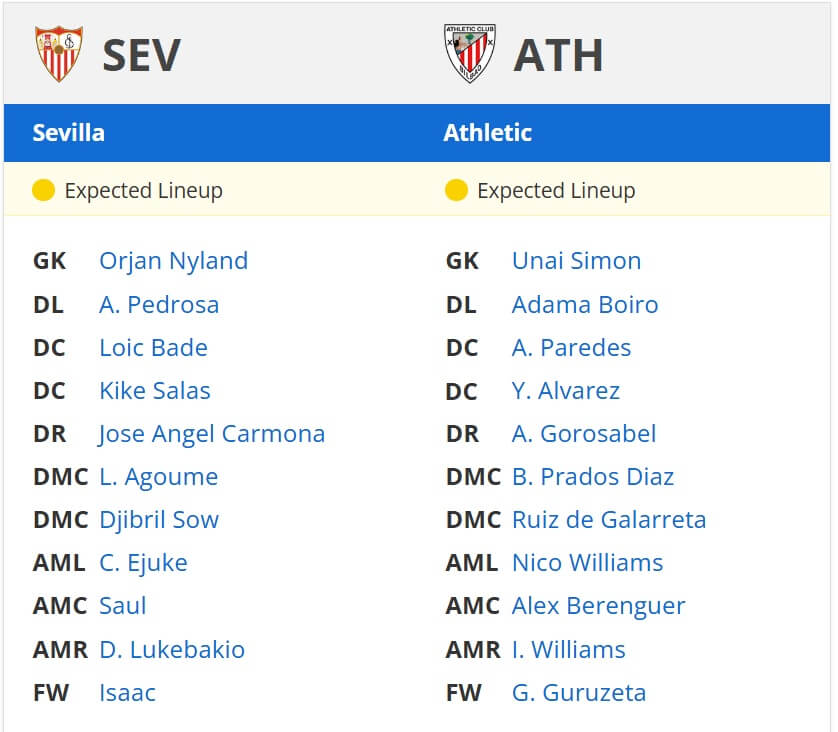The width and height of the screenshot is (838, 732).
Task: View D. Lukebakio player profile
Action: coord(172,649)
